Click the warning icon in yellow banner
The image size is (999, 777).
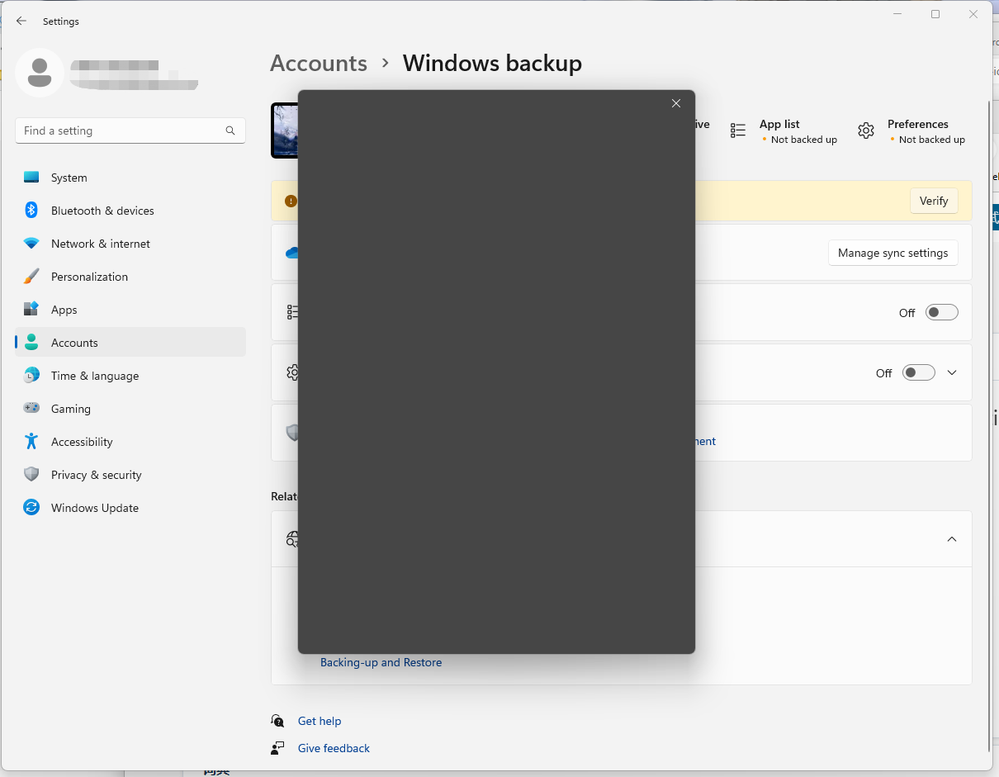pos(291,201)
